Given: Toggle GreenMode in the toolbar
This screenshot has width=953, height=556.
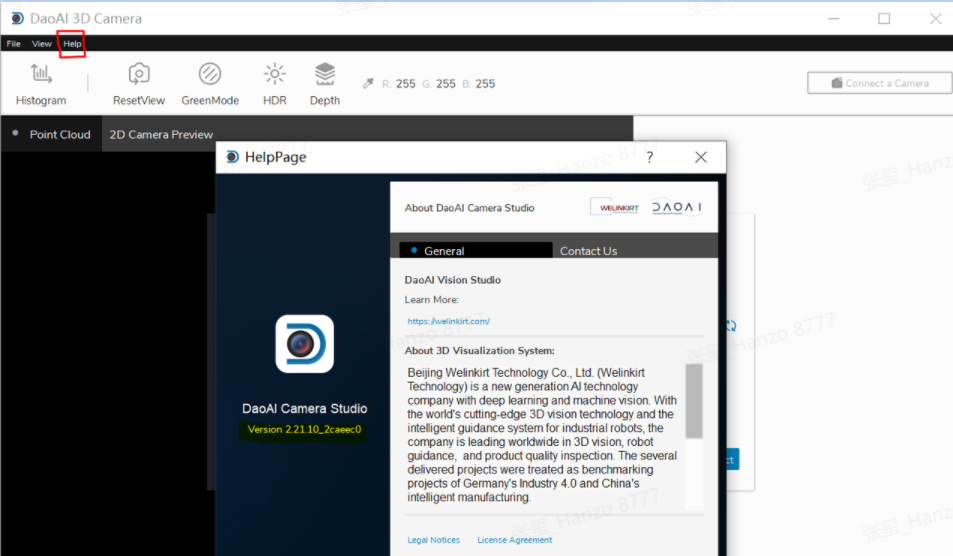Looking at the screenshot, I should click(210, 84).
